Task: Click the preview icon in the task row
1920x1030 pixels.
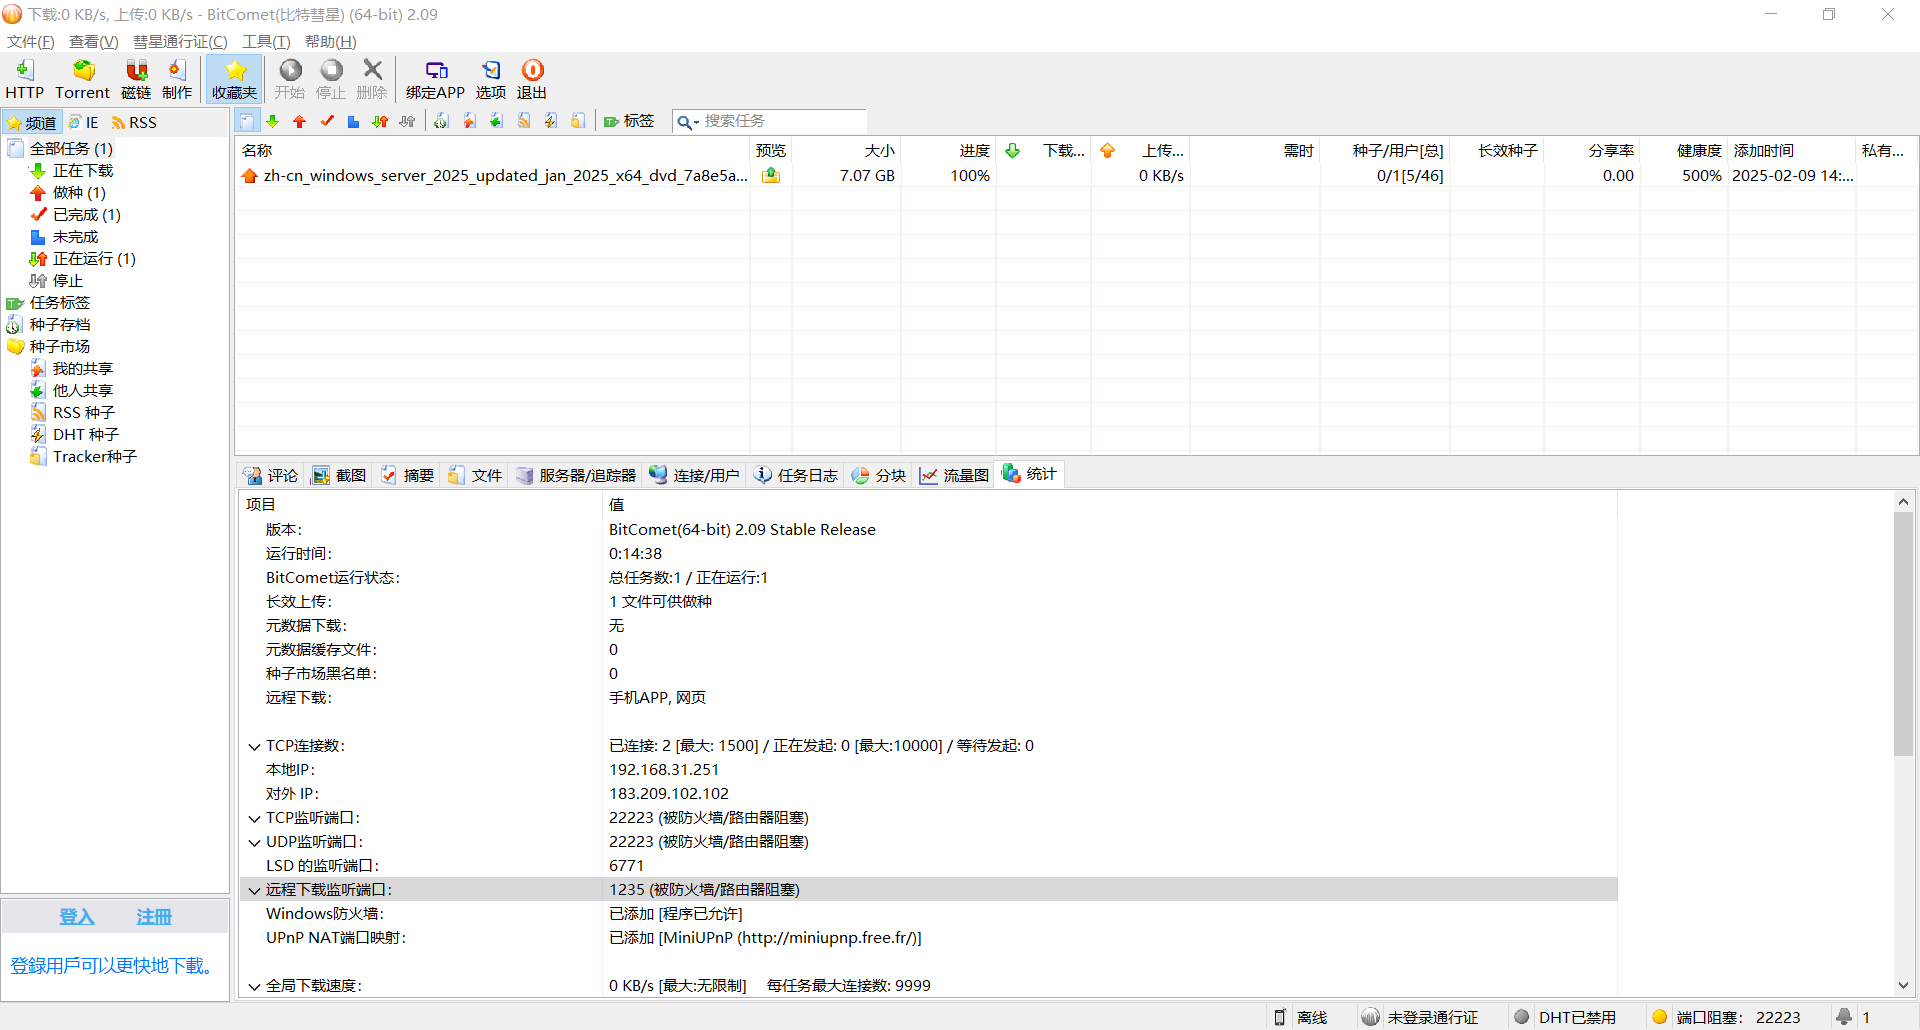Action: click(771, 175)
